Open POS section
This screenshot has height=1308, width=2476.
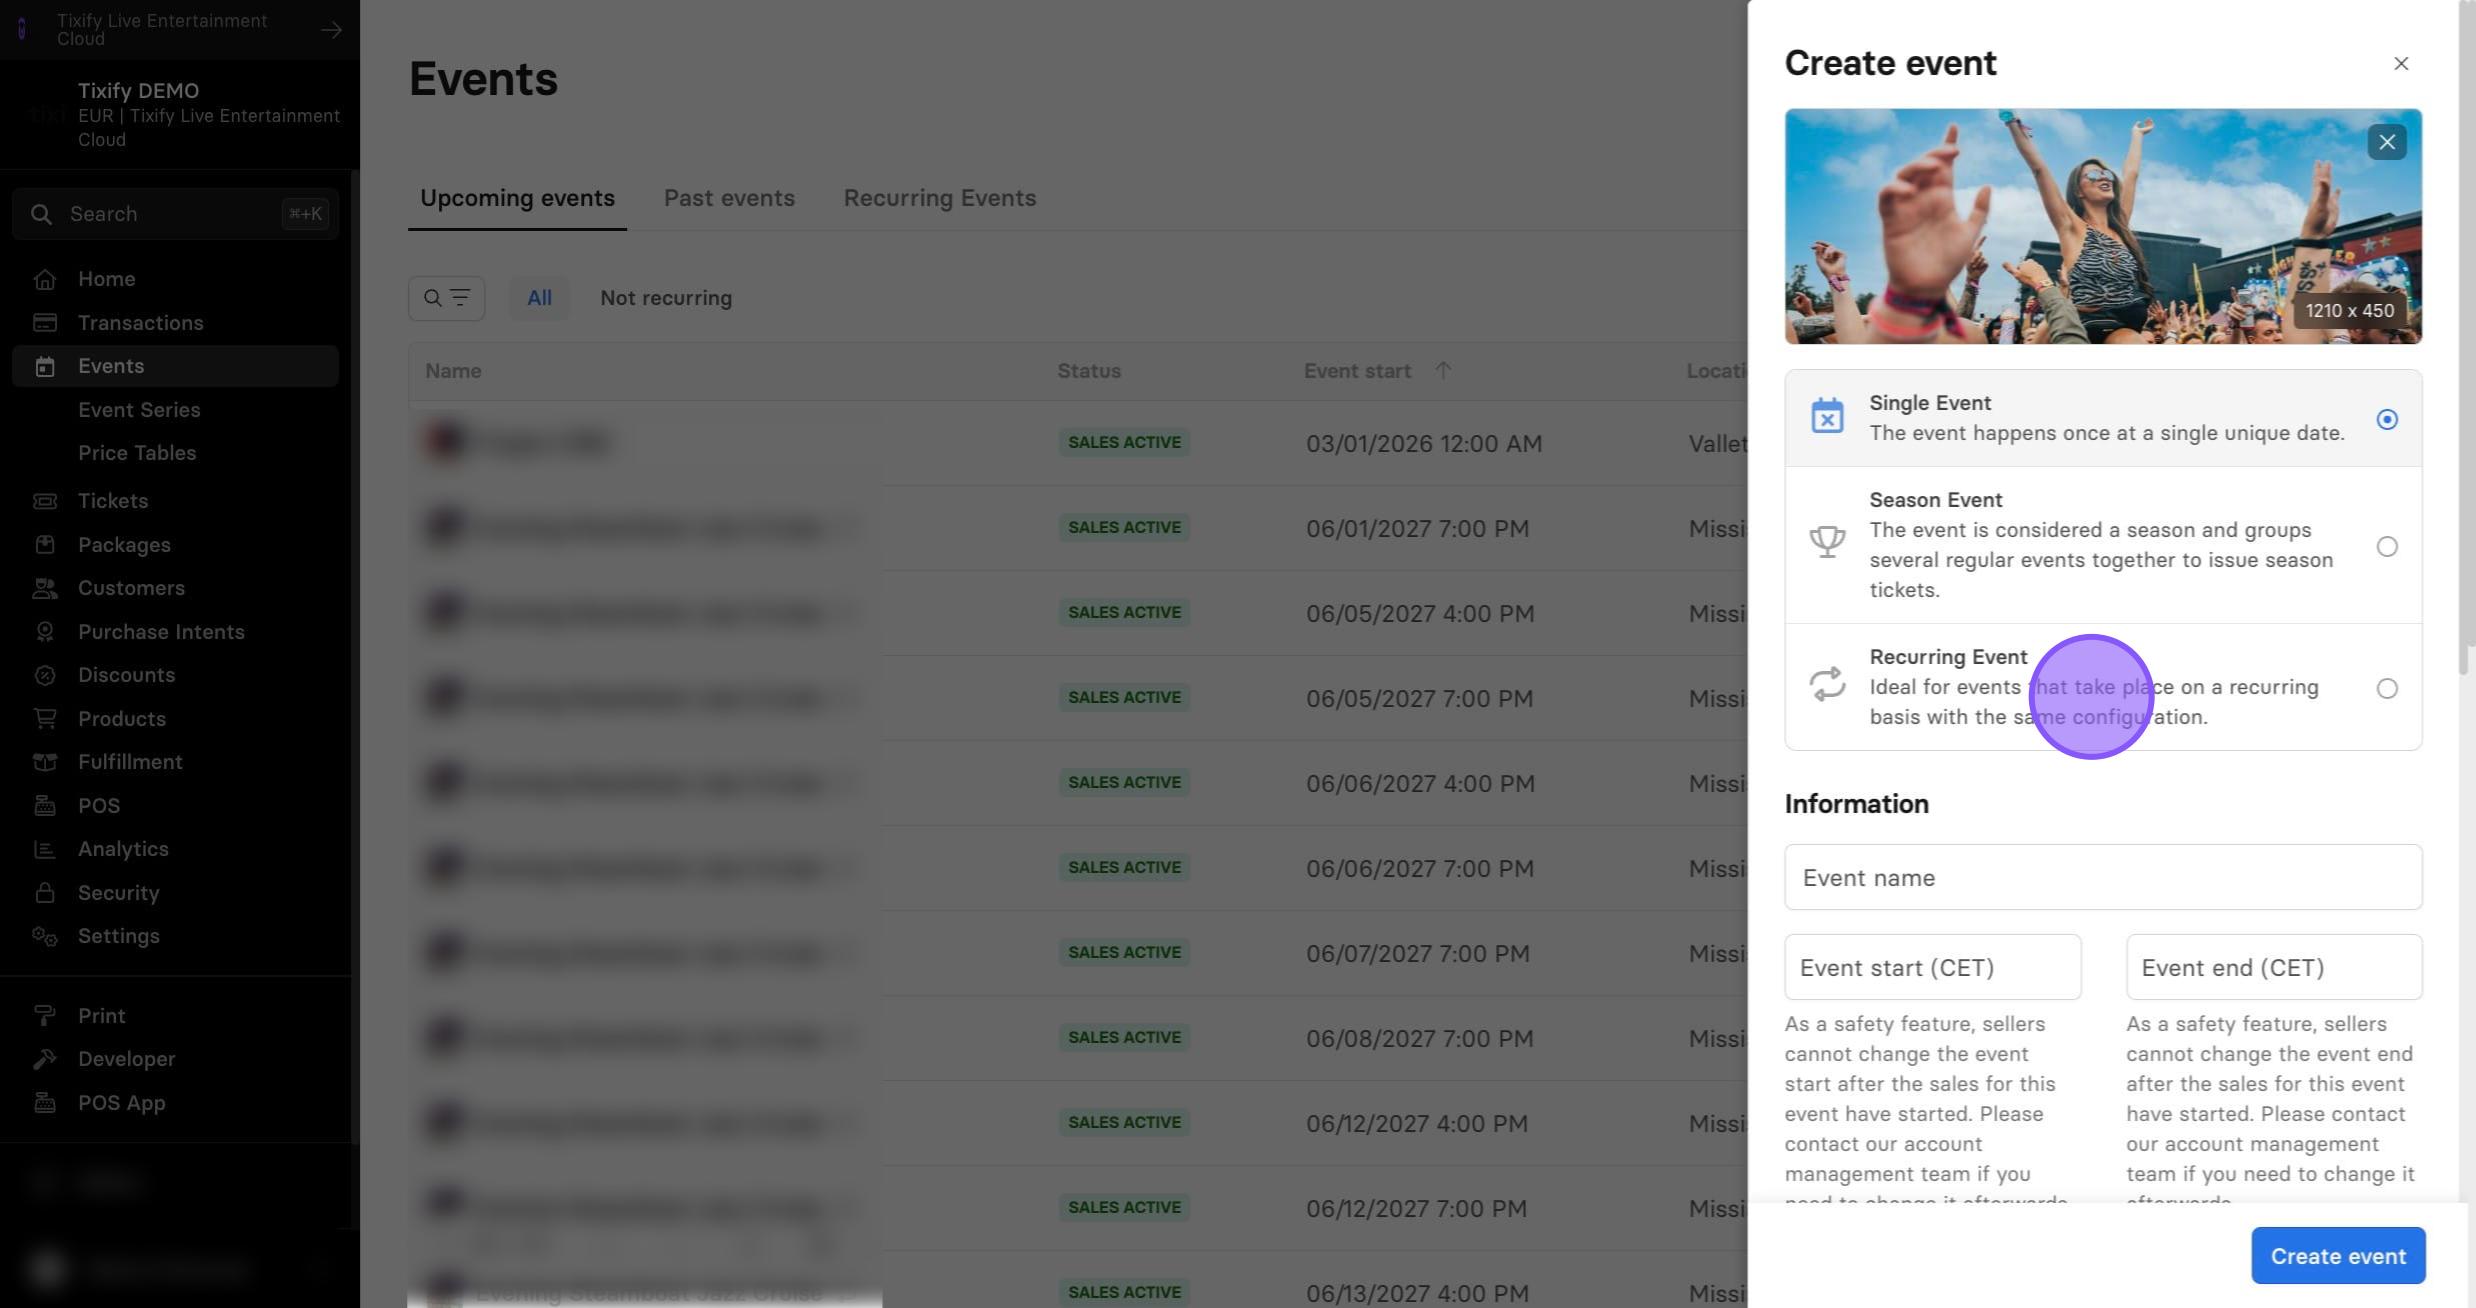click(x=99, y=806)
